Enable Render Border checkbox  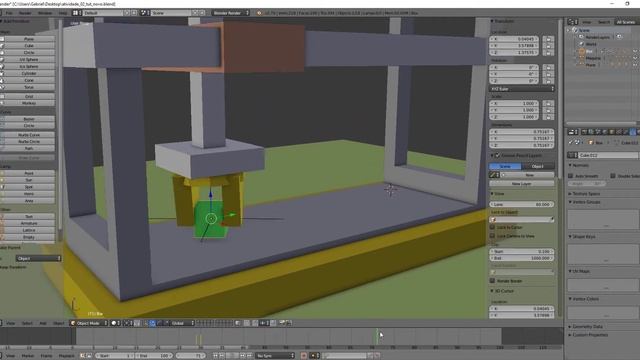pos(492,281)
